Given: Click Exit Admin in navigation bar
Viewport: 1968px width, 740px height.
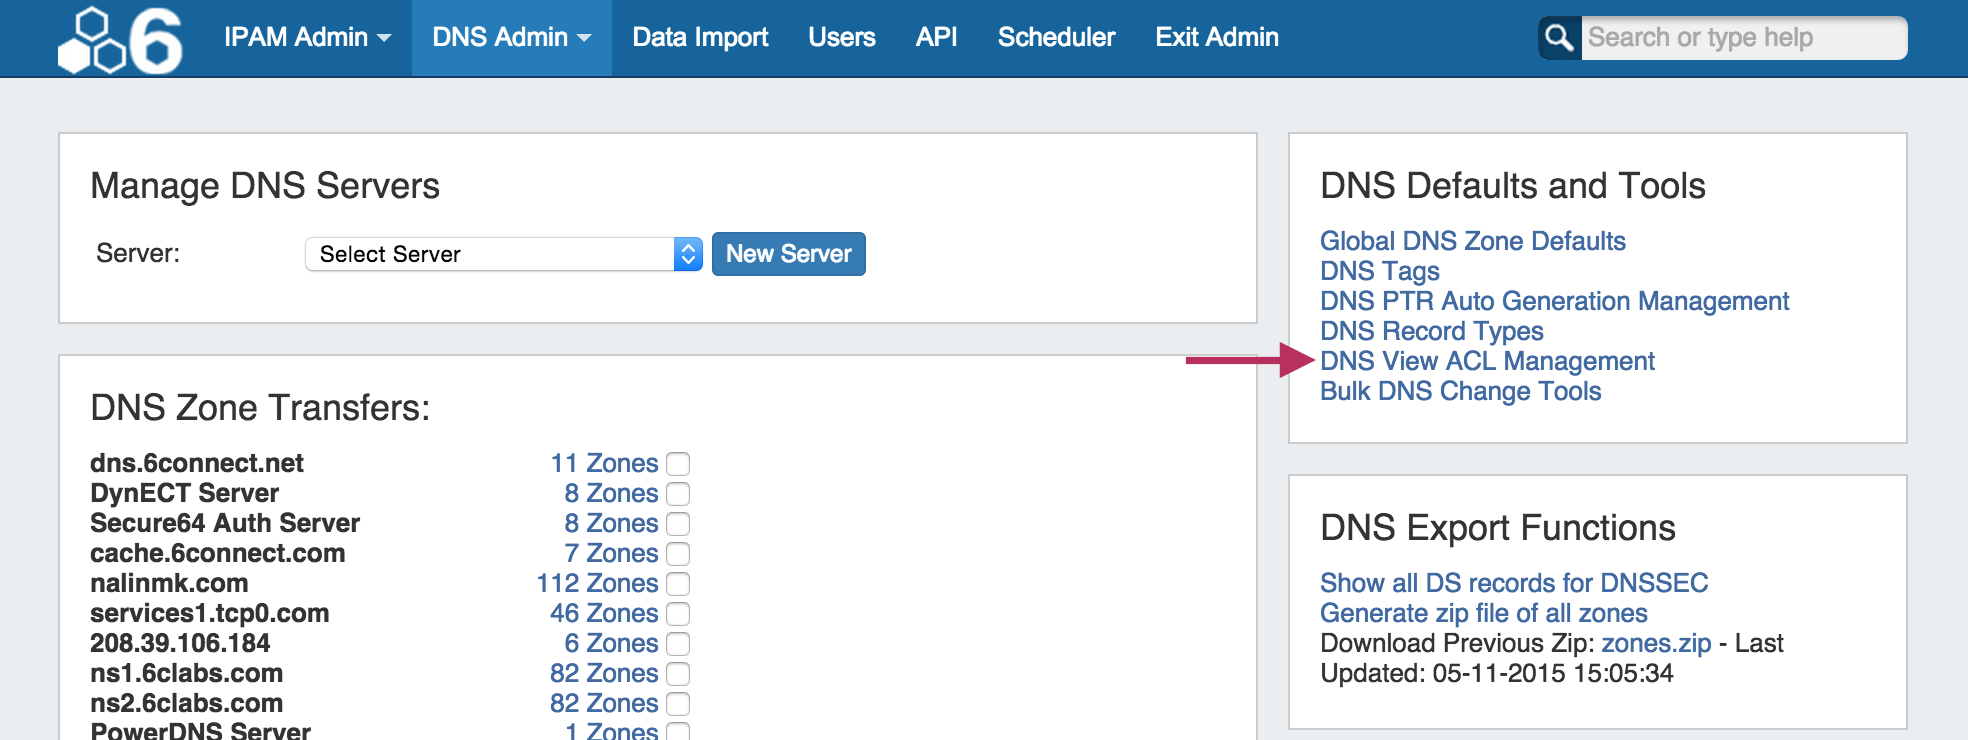Looking at the screenshot, I should click(1217, 38).
